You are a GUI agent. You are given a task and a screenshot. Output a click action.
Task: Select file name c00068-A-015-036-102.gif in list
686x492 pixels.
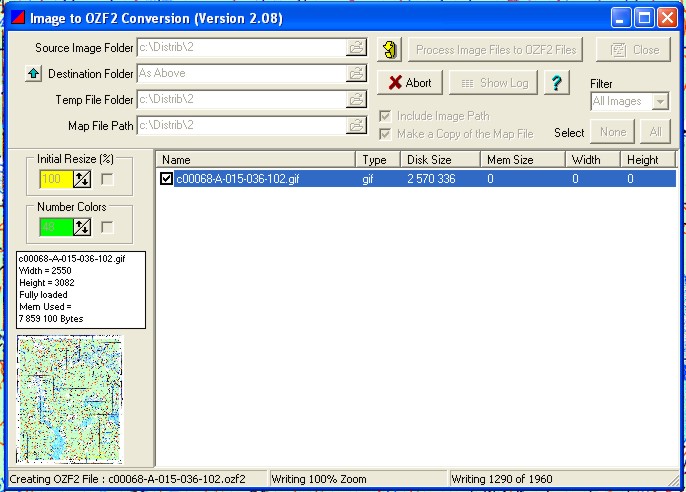pos(238,178)
